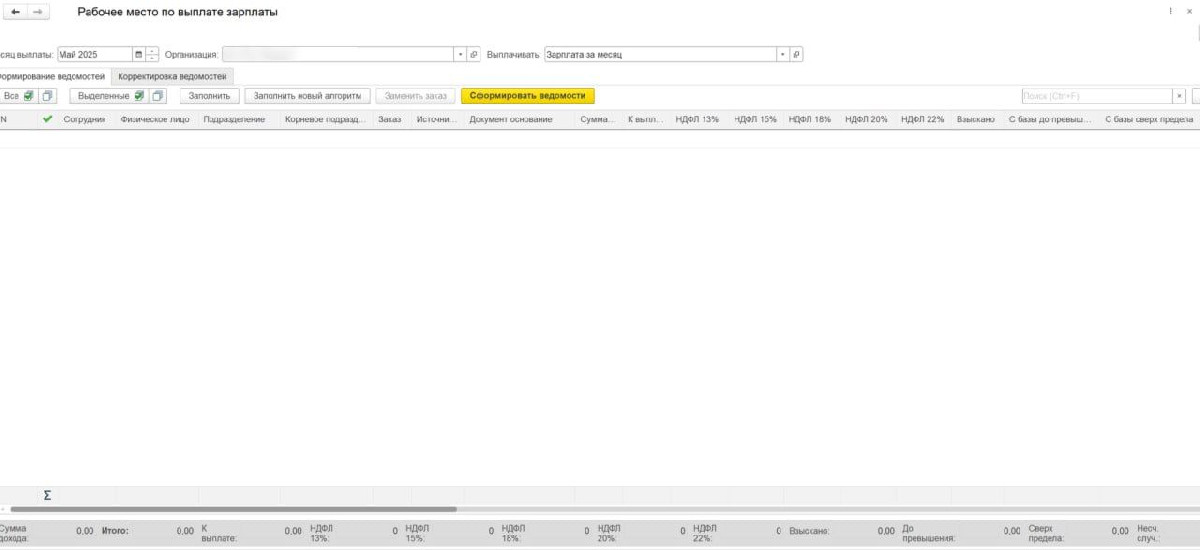Focus the 'Поиск (Ctrl+F)' search box
This screenshot has width=1200, height=550.
coord(1096,96)
